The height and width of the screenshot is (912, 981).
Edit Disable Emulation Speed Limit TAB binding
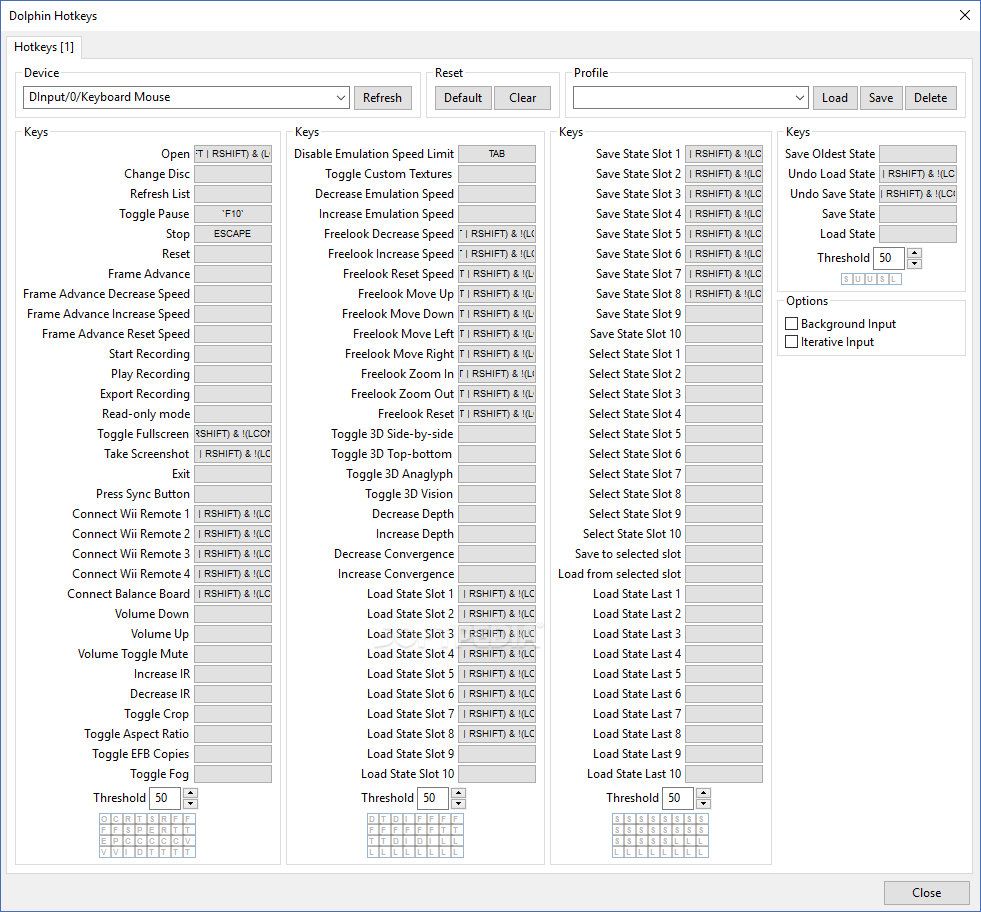click(x=497, y=154)
